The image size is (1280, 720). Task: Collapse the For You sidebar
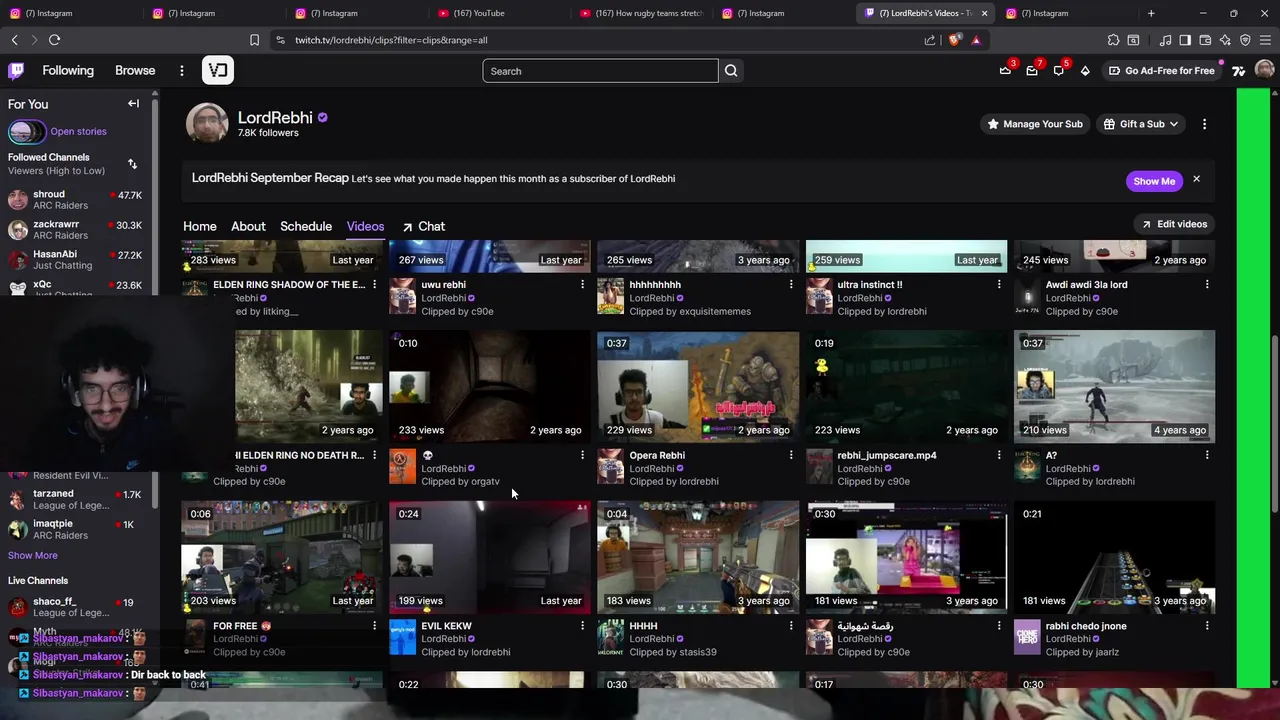(133, 104)
